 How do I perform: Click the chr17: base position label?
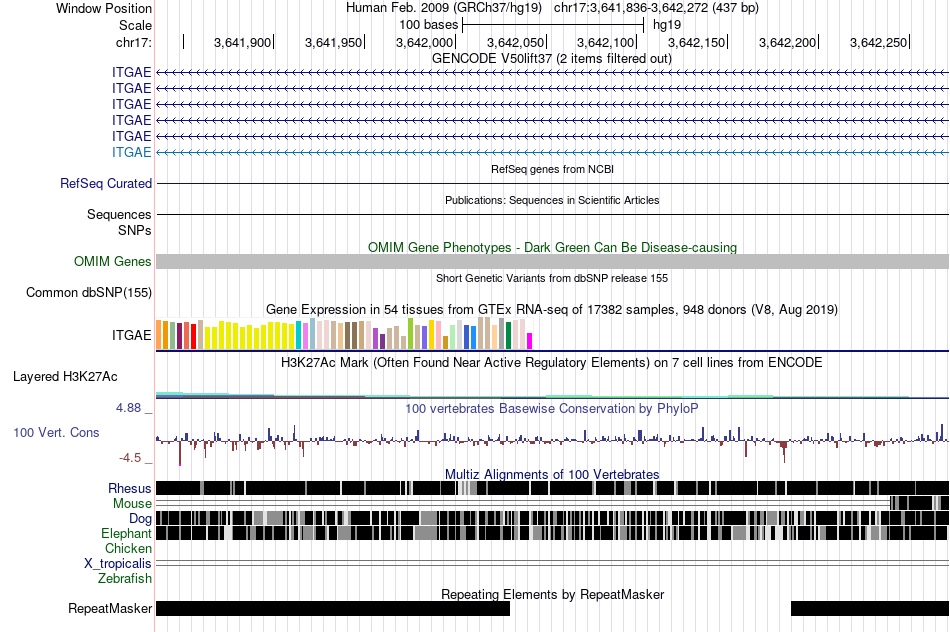pyautogui.click(x=133, y=42)
